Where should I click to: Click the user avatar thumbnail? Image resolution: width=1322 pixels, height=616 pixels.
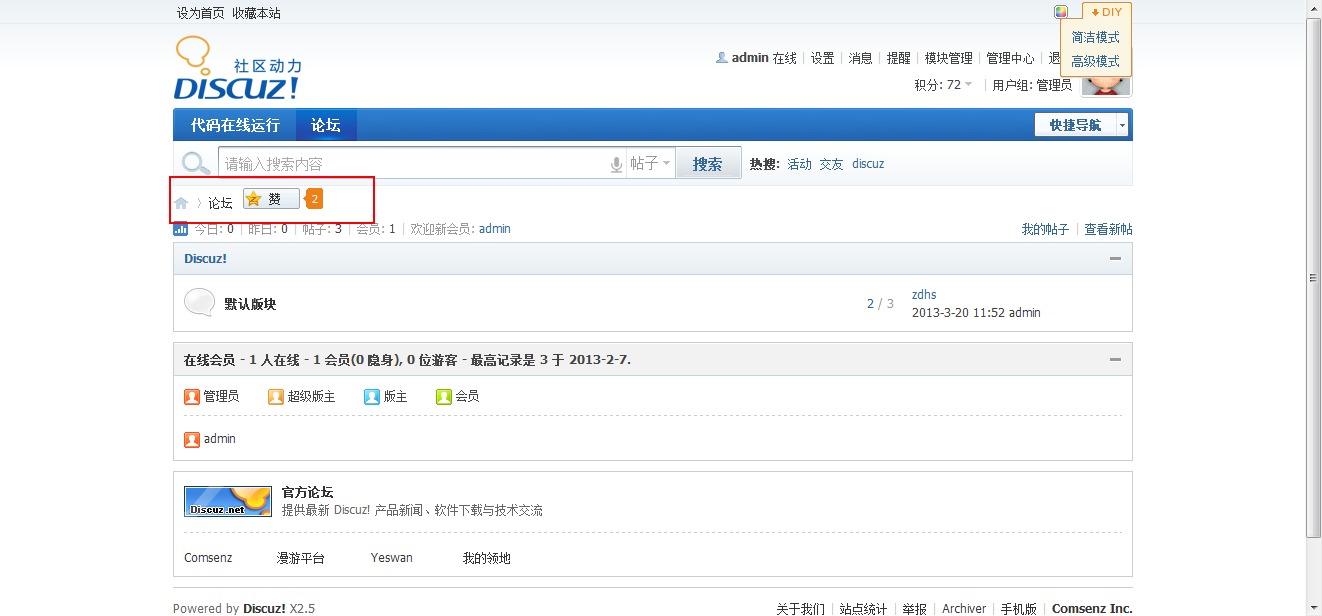(x=1106, y=84)
